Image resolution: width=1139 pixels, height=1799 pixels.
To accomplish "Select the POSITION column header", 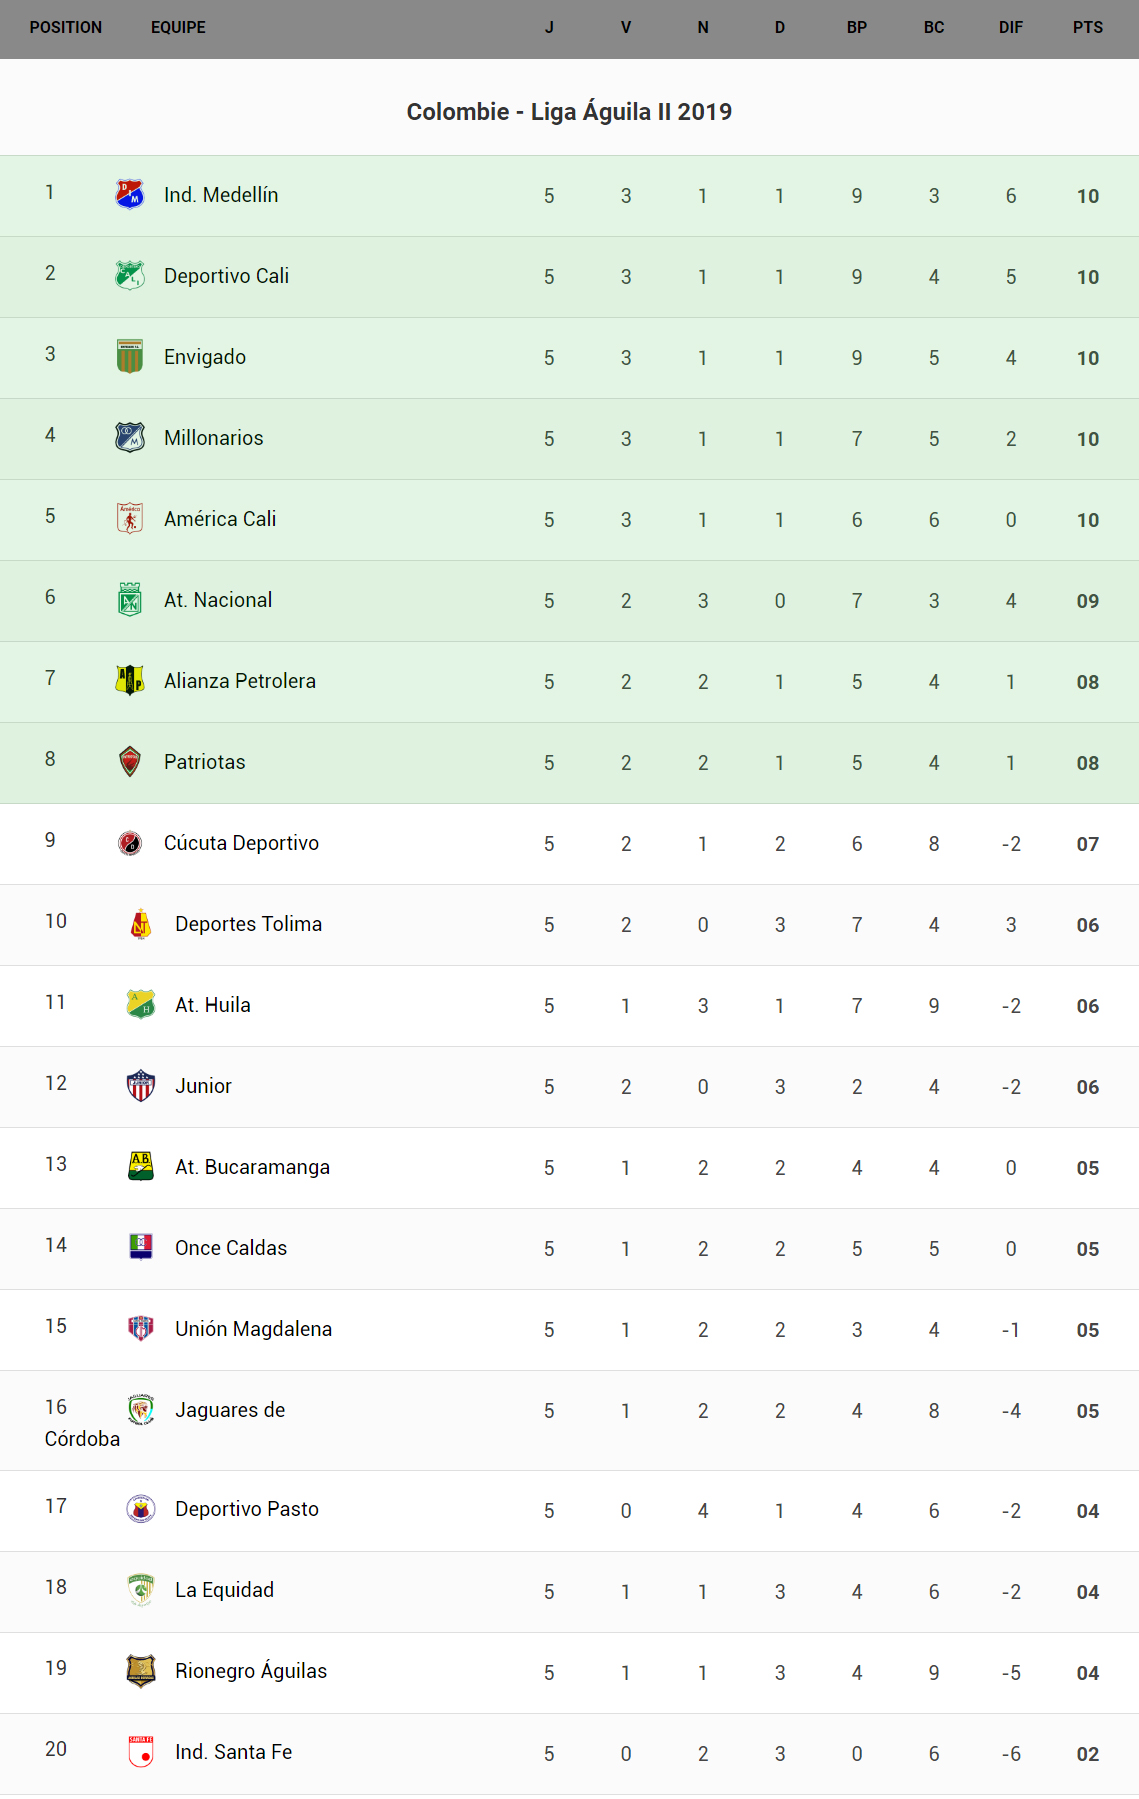I will tap(66, 28).
